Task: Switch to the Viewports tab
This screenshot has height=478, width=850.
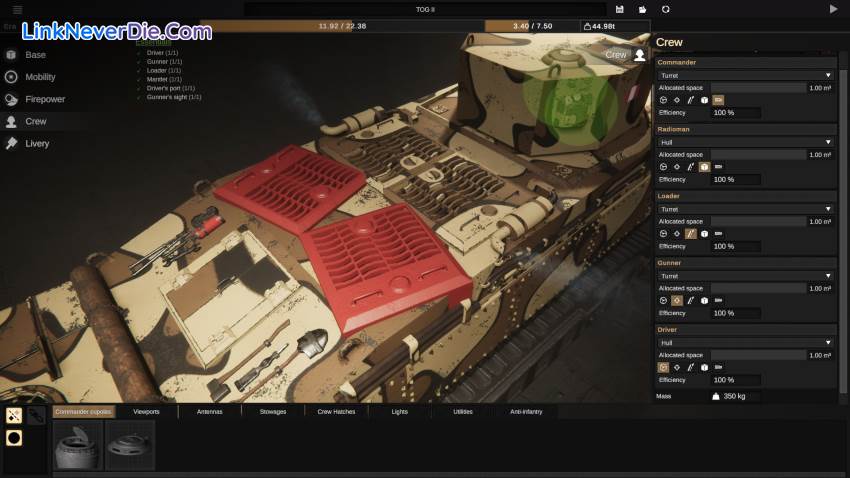Action: point(146,411)
